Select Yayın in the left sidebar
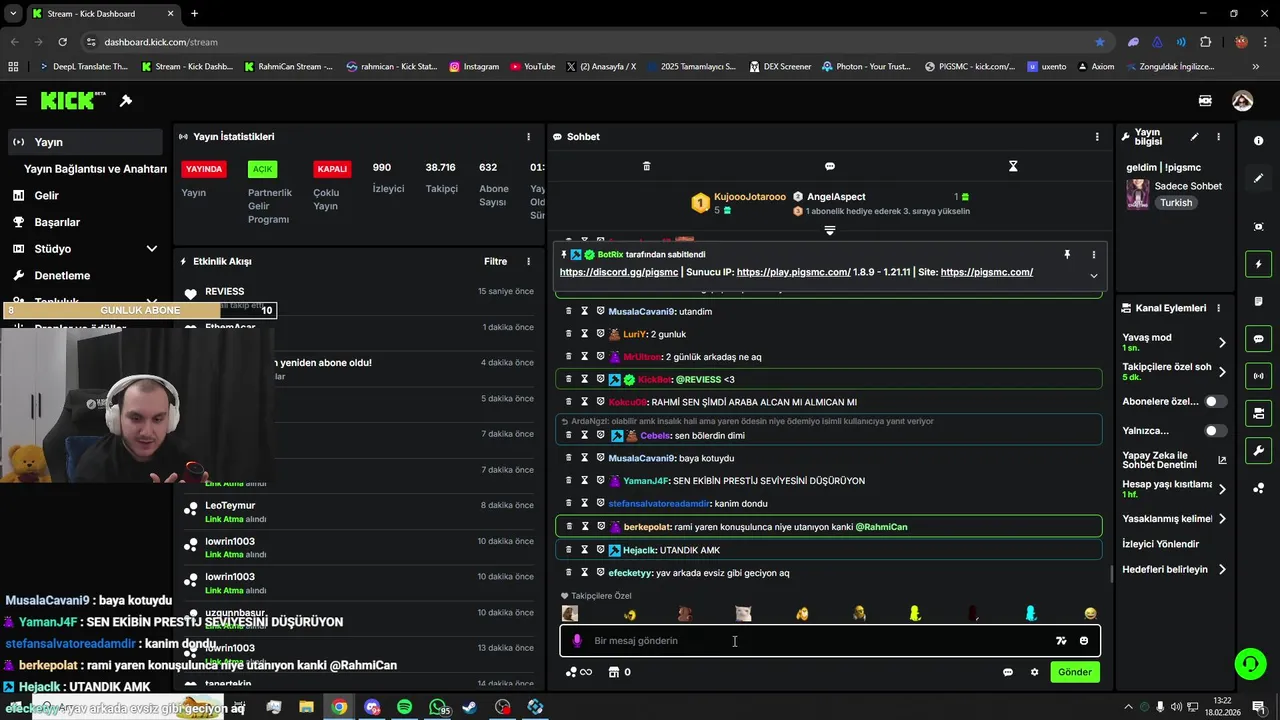Screen dimensions: 1280x720 pos(84,142)
